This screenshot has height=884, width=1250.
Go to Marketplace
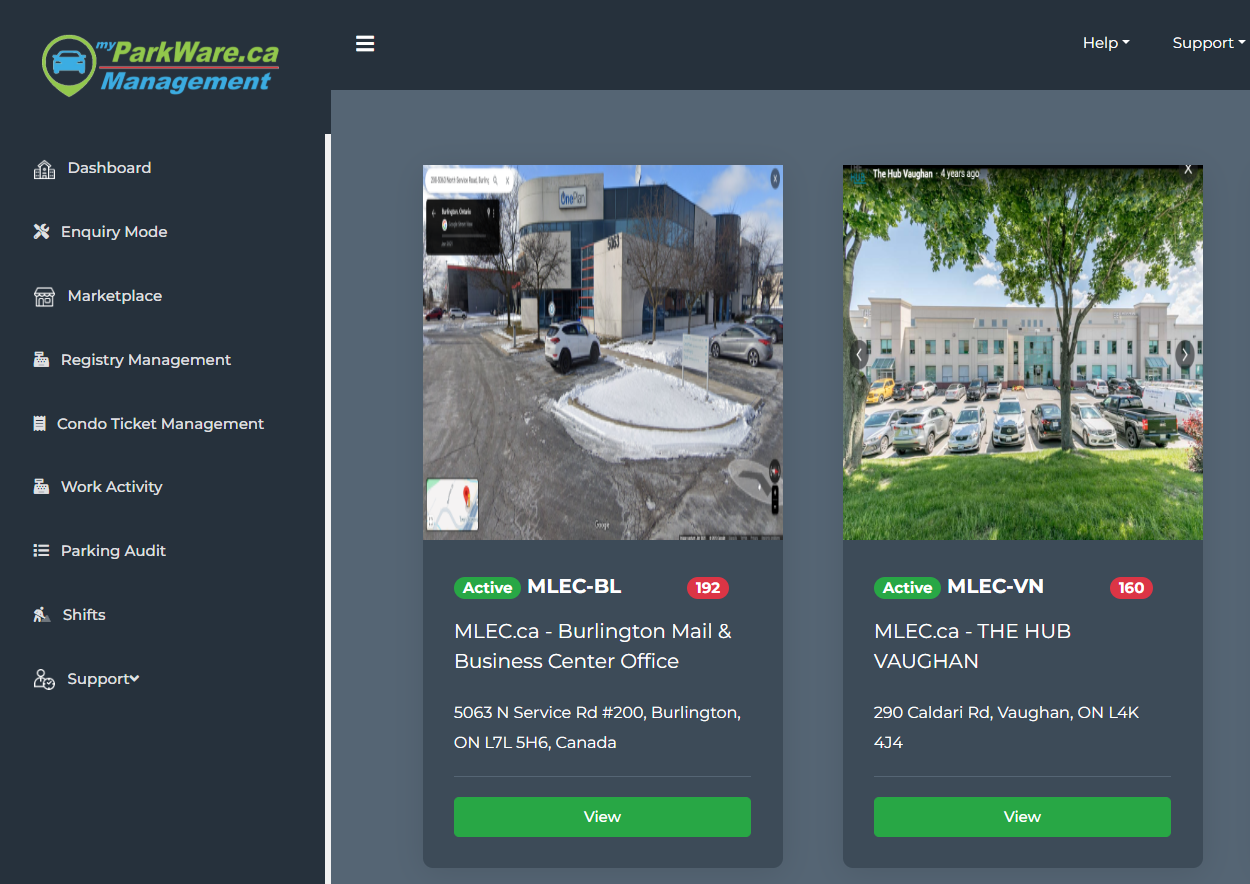coord(115,296)
